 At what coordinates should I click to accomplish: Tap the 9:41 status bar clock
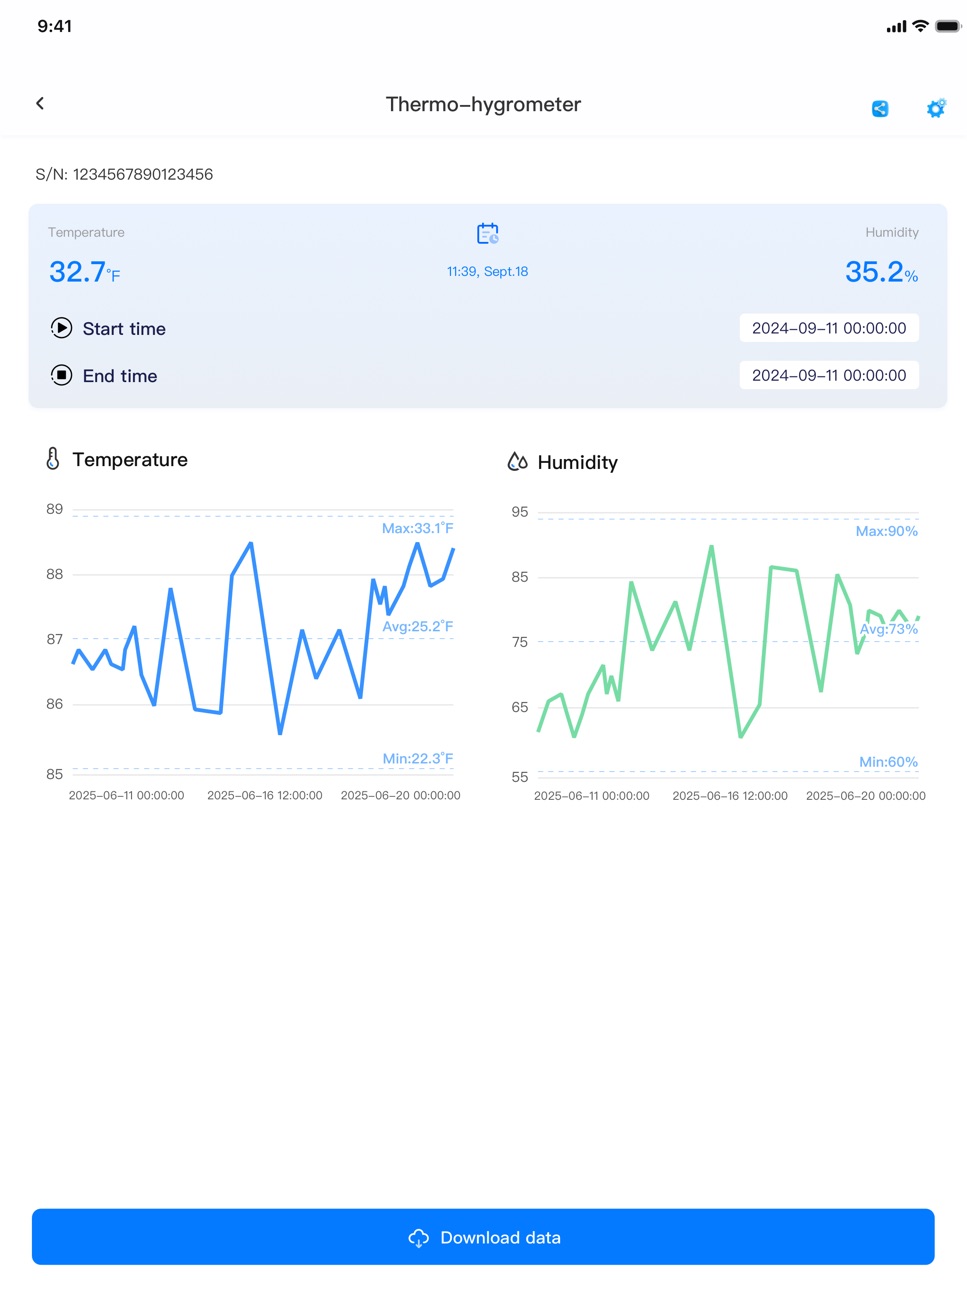[x=55, y=26]
